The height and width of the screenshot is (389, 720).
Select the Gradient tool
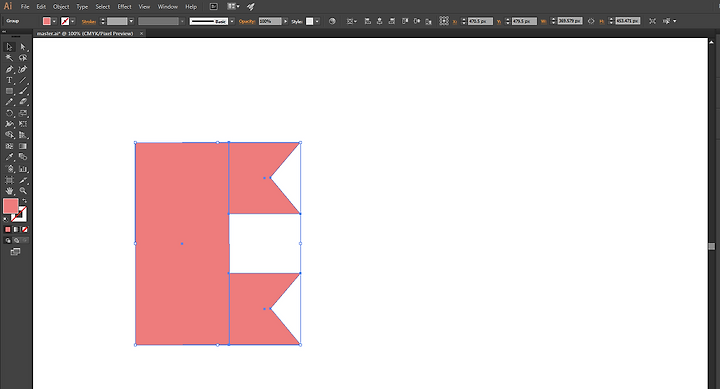(23, 146)
